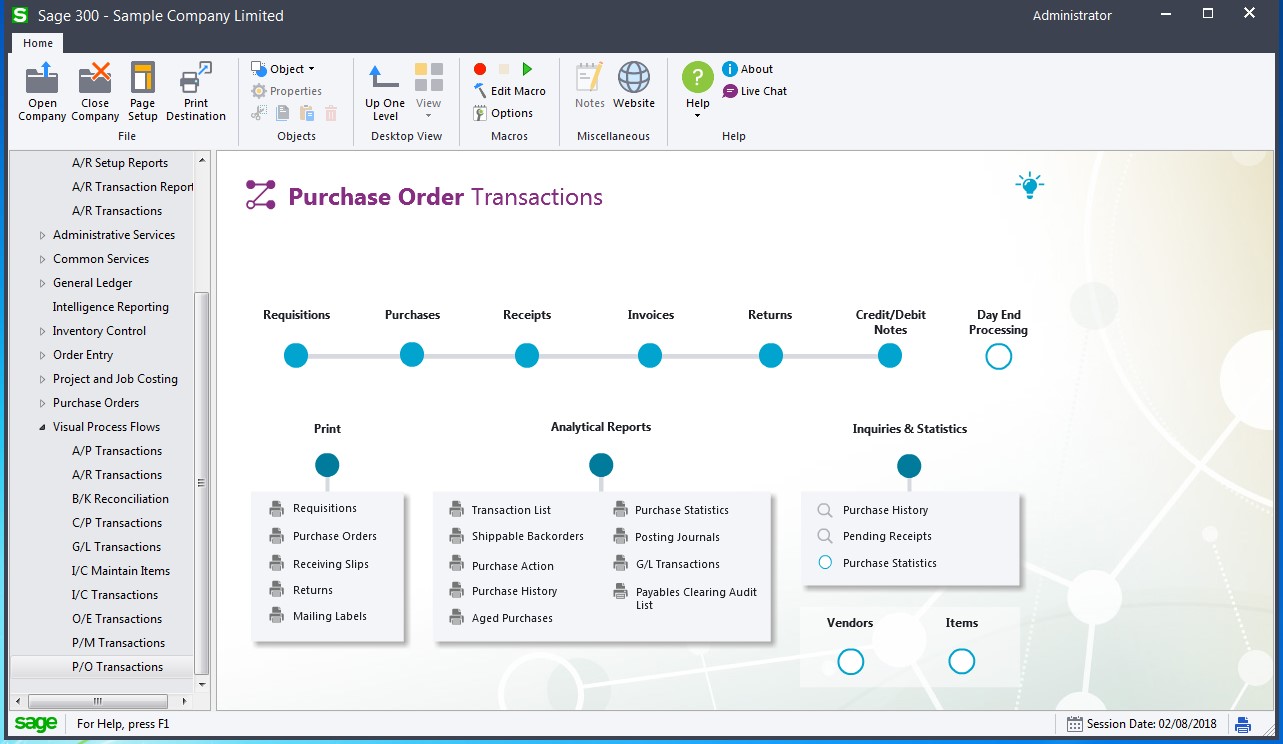Collapse the Visual Process Flows node
Viewport: 1283px width, 744px height.
tap(42, 427)
